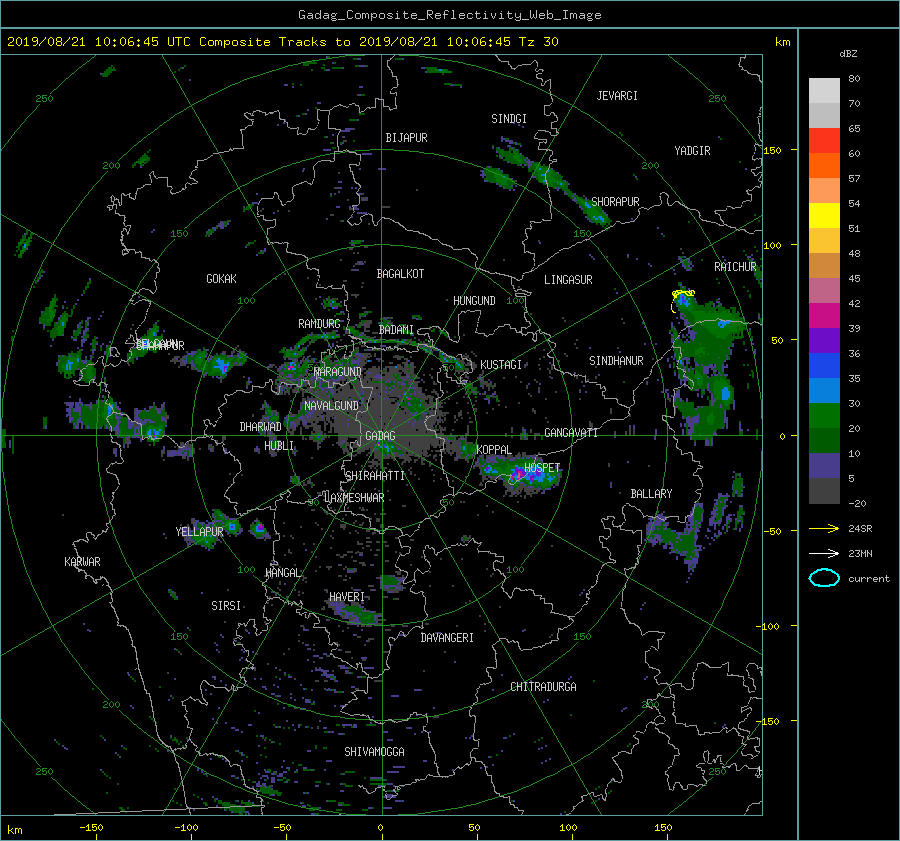Select the yellow 51 dBZ color swatch
Image resolution: width=900 pixels, height=841 pixels.
(824, 216)
